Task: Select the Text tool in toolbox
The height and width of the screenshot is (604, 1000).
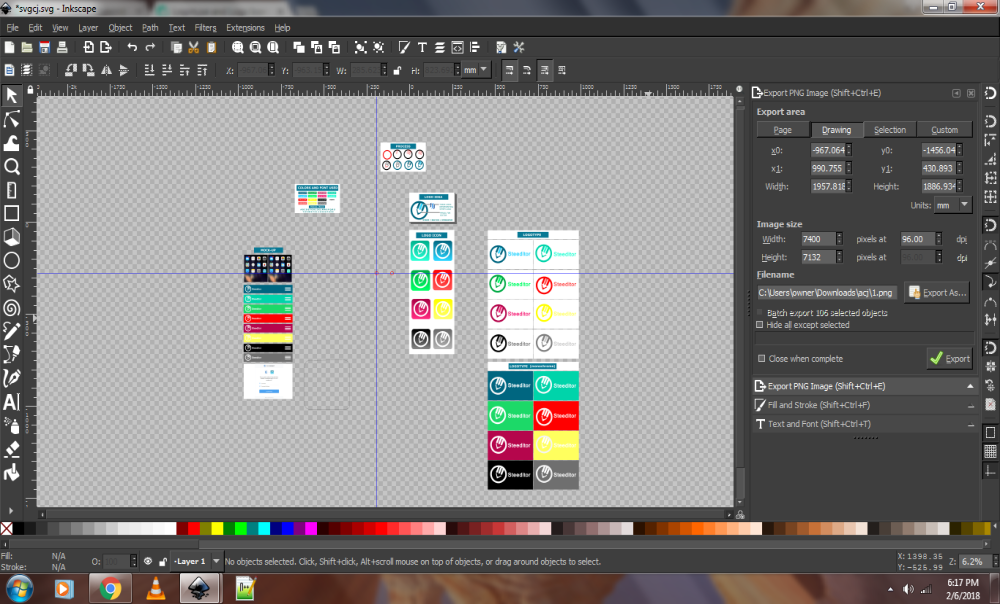Action: pos(11,402)
